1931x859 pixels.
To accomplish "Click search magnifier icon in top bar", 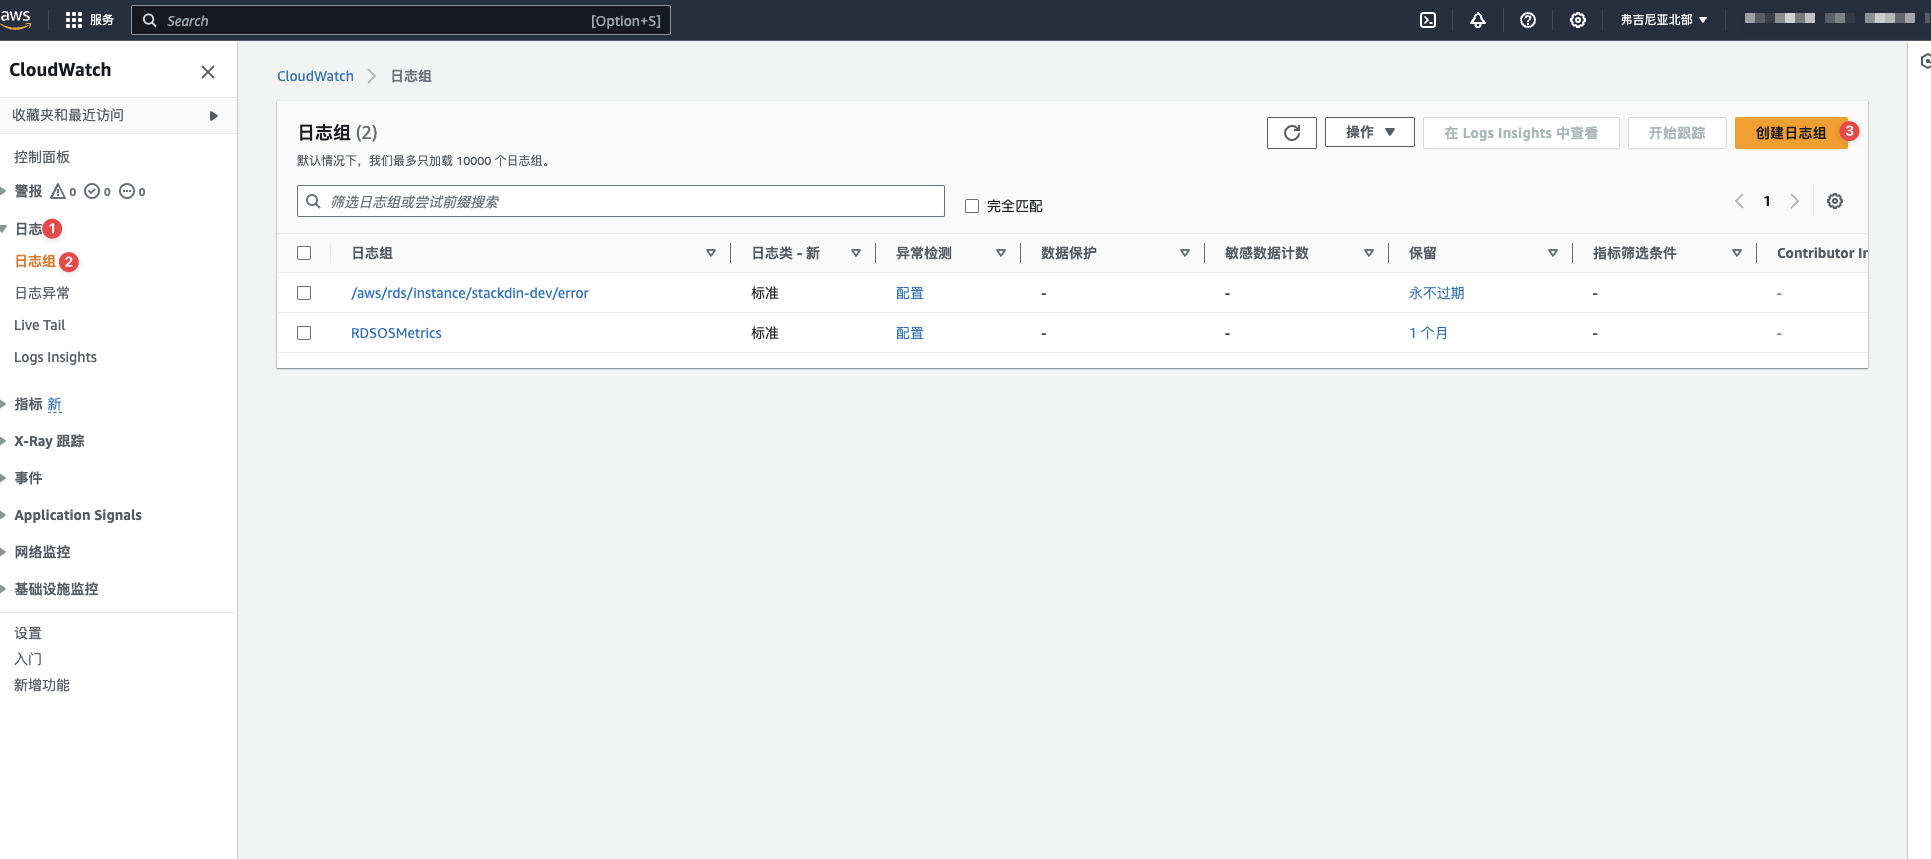I will tap(150, 20).
